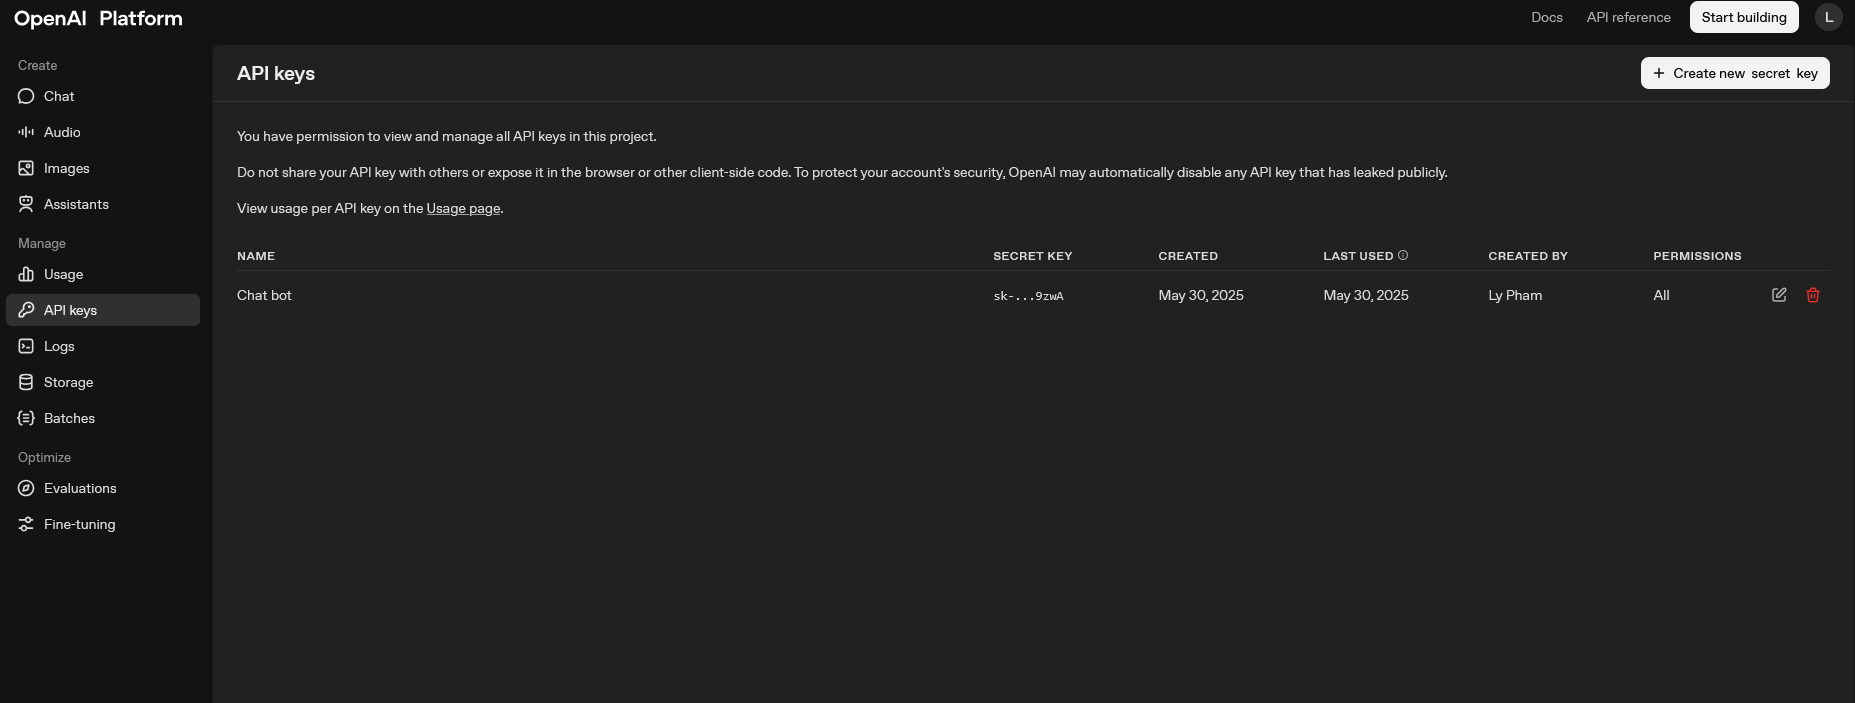Click the Last Used date value
The width and height of the screenshot is (1855, 703).
(1366, 295)
